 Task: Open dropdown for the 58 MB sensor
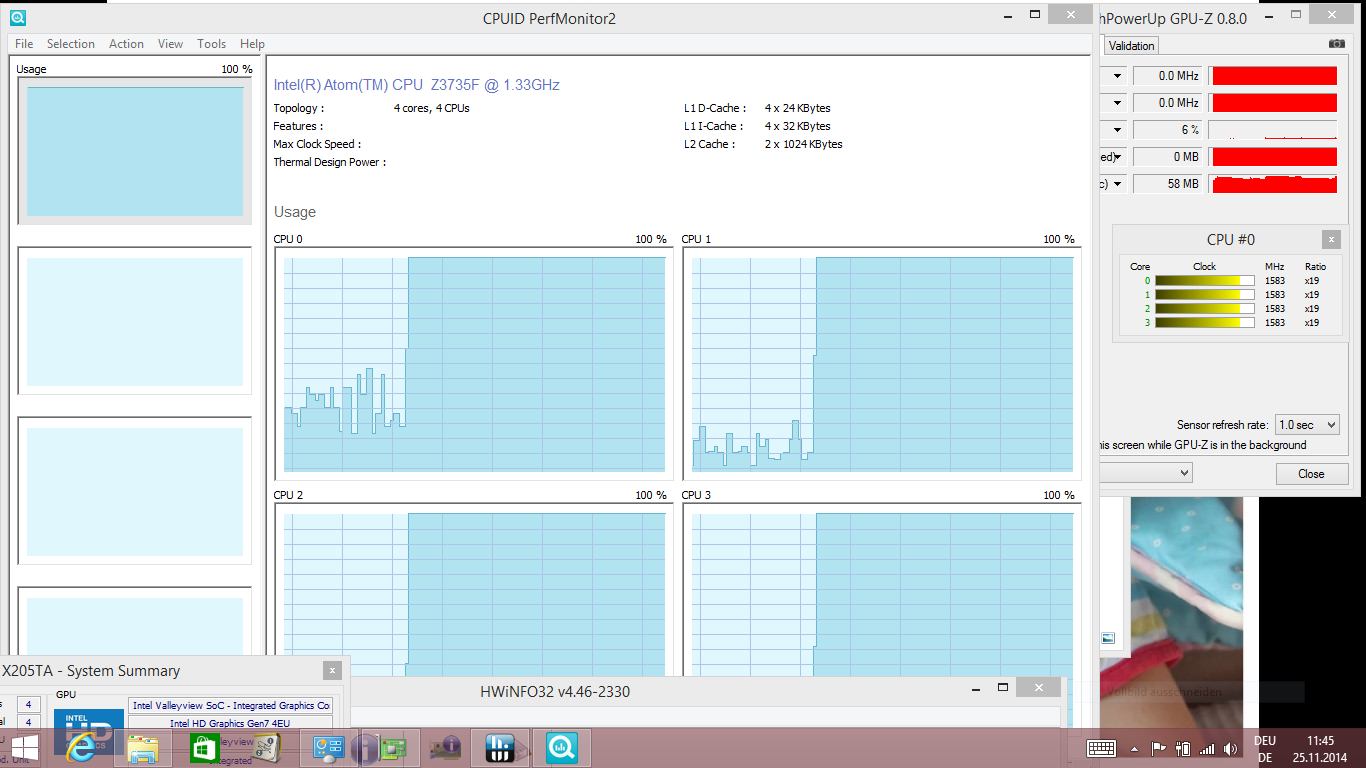[x=1117, y=184]
